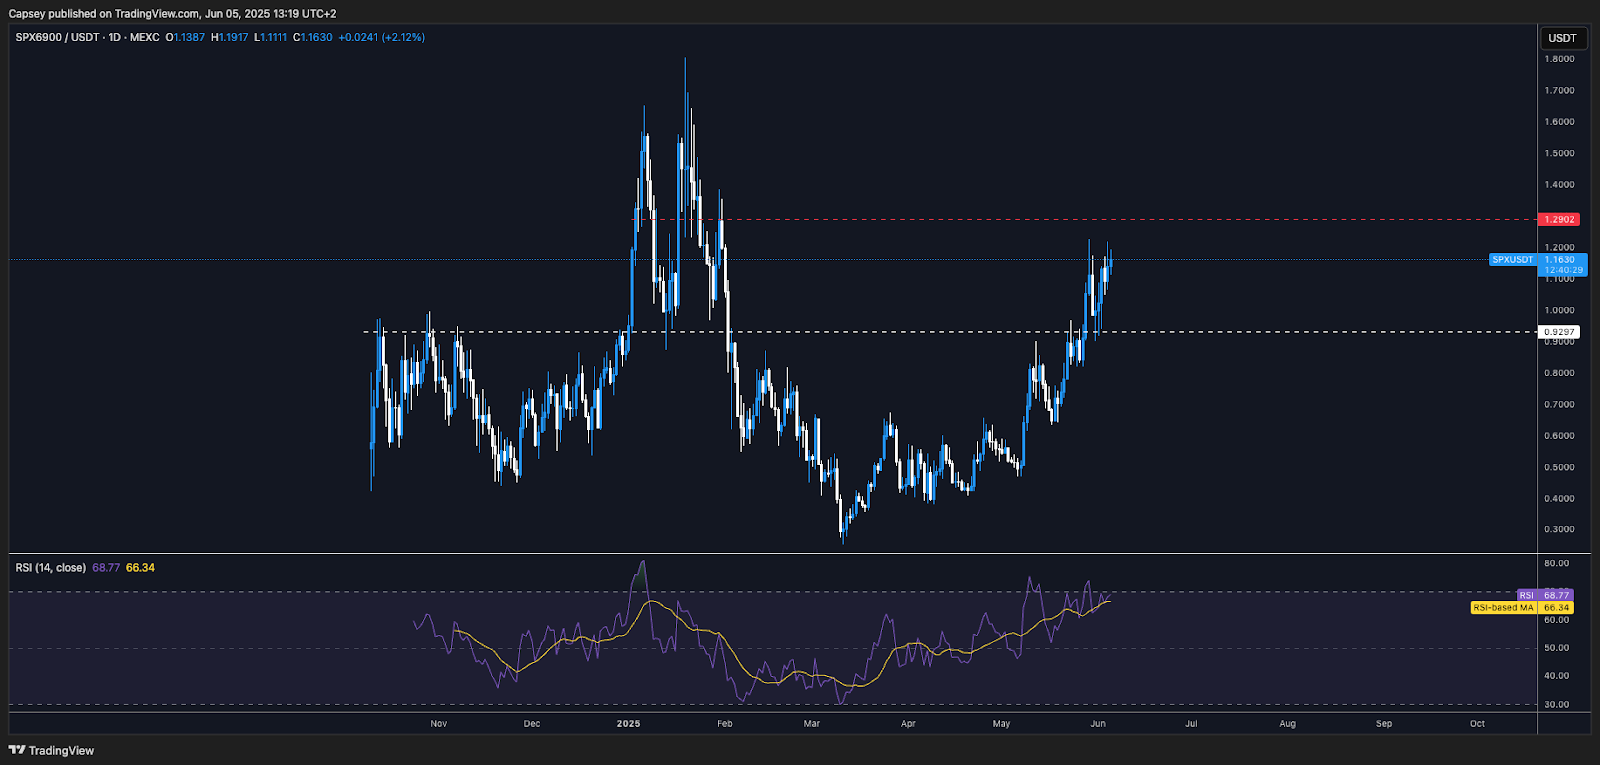Click the 80.00 RSI axis label
This screenshot has width=1600, height=765.
(1556, 563)
